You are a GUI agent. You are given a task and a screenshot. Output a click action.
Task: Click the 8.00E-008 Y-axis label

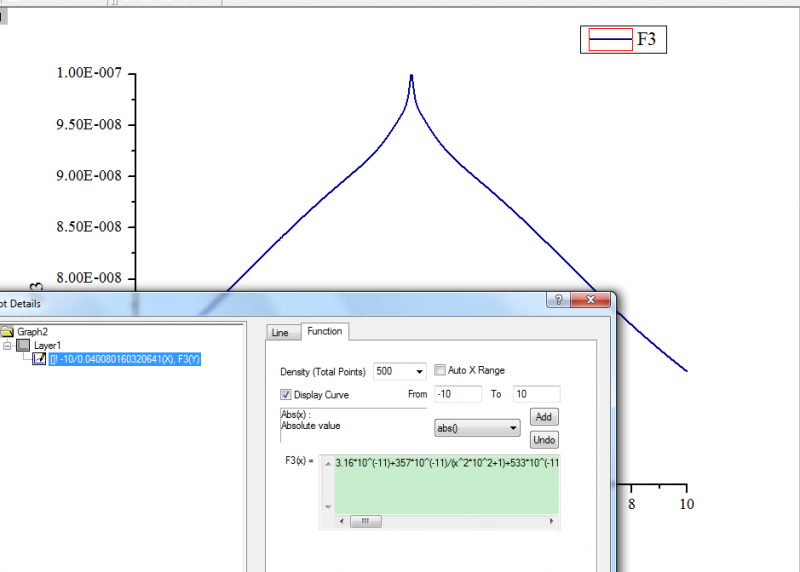click(x=89, y=278)
